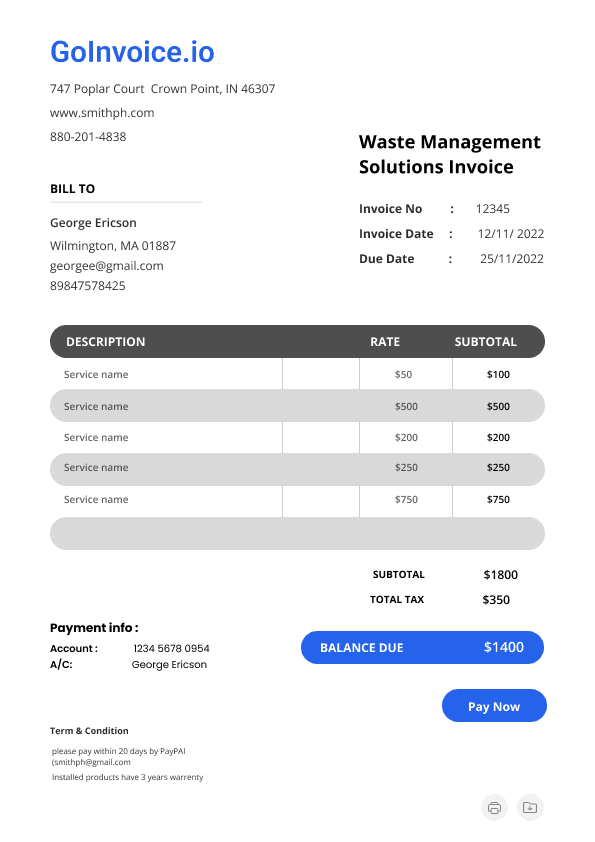This screenshot has width=595, height=842.
Task: Select the name George Ericson under Bill To
Action: [x=93, y=223]
